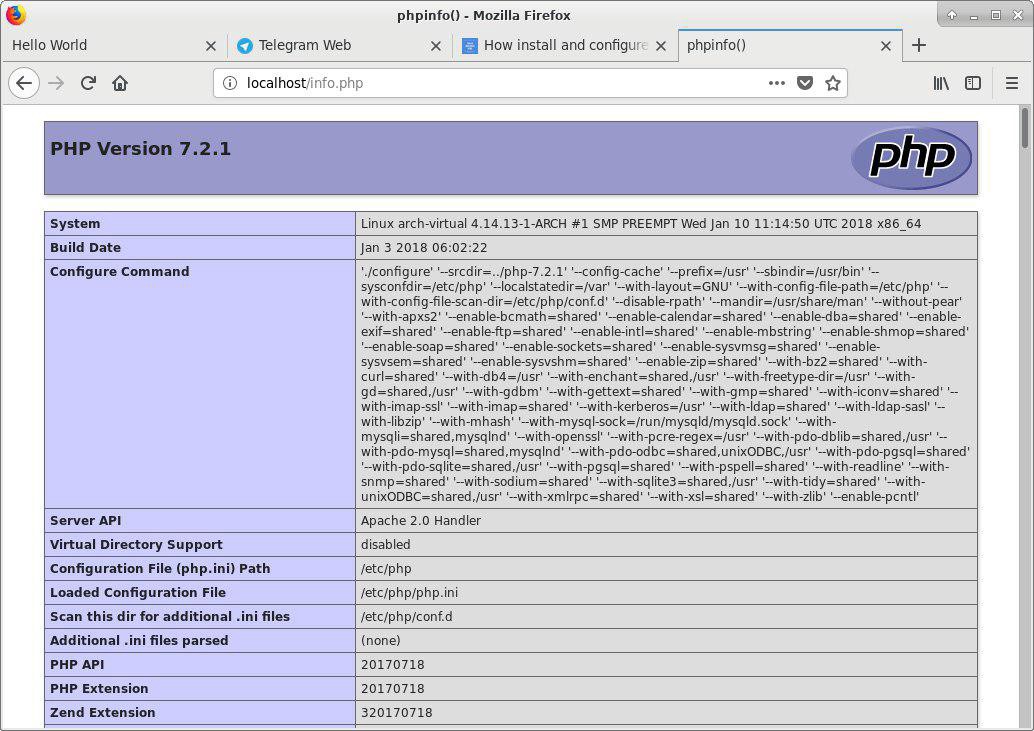Click the Additional .ini files parsed label
This screenshot has width=1034, height=731.
(139, 640)
